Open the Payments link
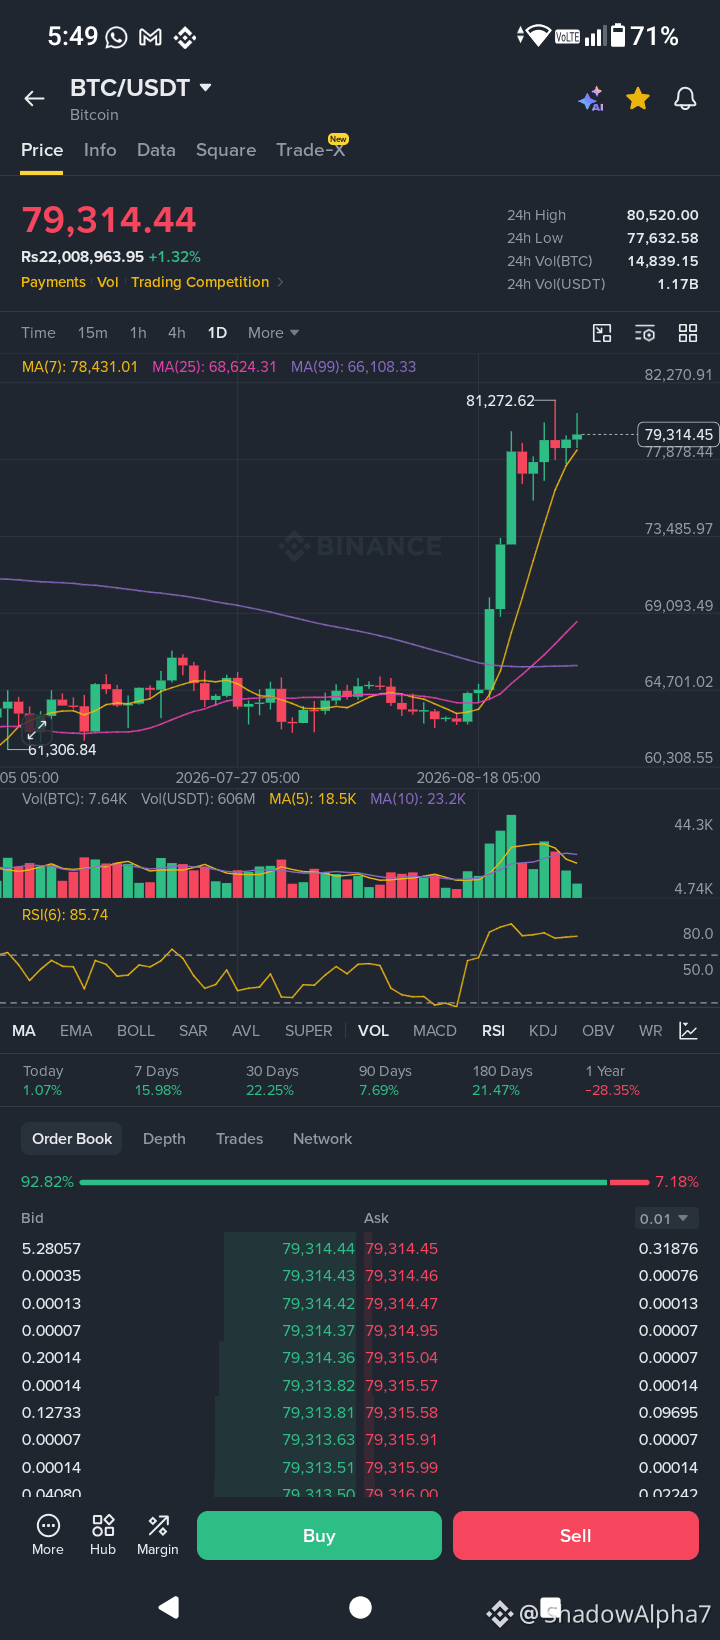The width and height of the screenshot is (720, 1640). coord(53,282)
